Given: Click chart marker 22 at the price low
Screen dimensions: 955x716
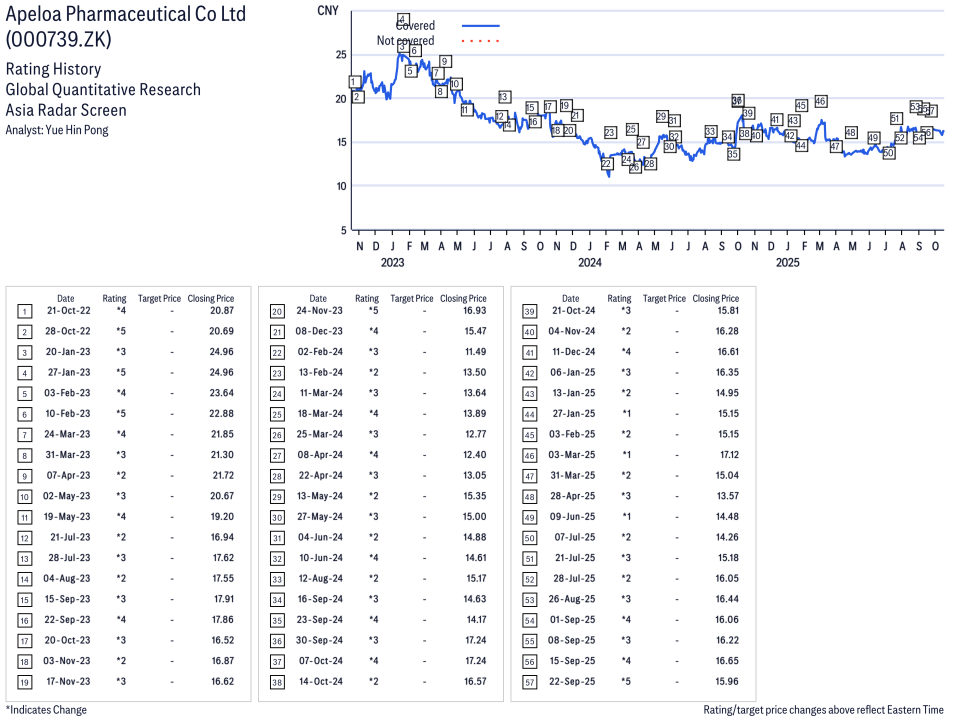Looking at the screenshot, I should click(x=606, y=164).
